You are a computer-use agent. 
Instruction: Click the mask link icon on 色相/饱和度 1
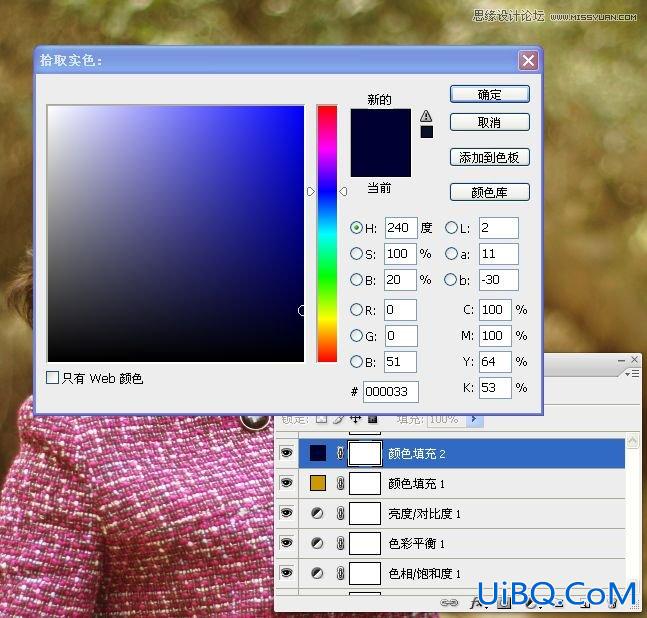(x=340, y=573)
